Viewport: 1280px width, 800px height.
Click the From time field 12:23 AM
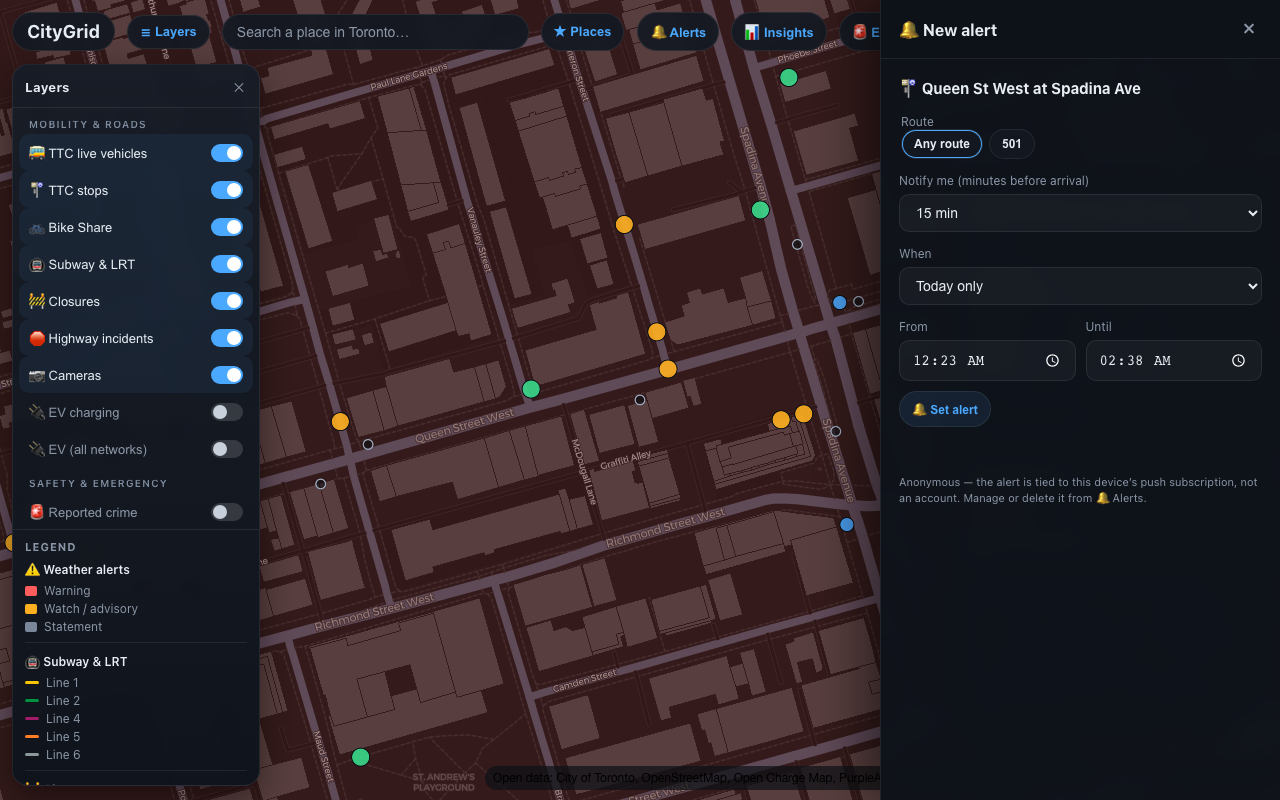click(x=987, y=361)
